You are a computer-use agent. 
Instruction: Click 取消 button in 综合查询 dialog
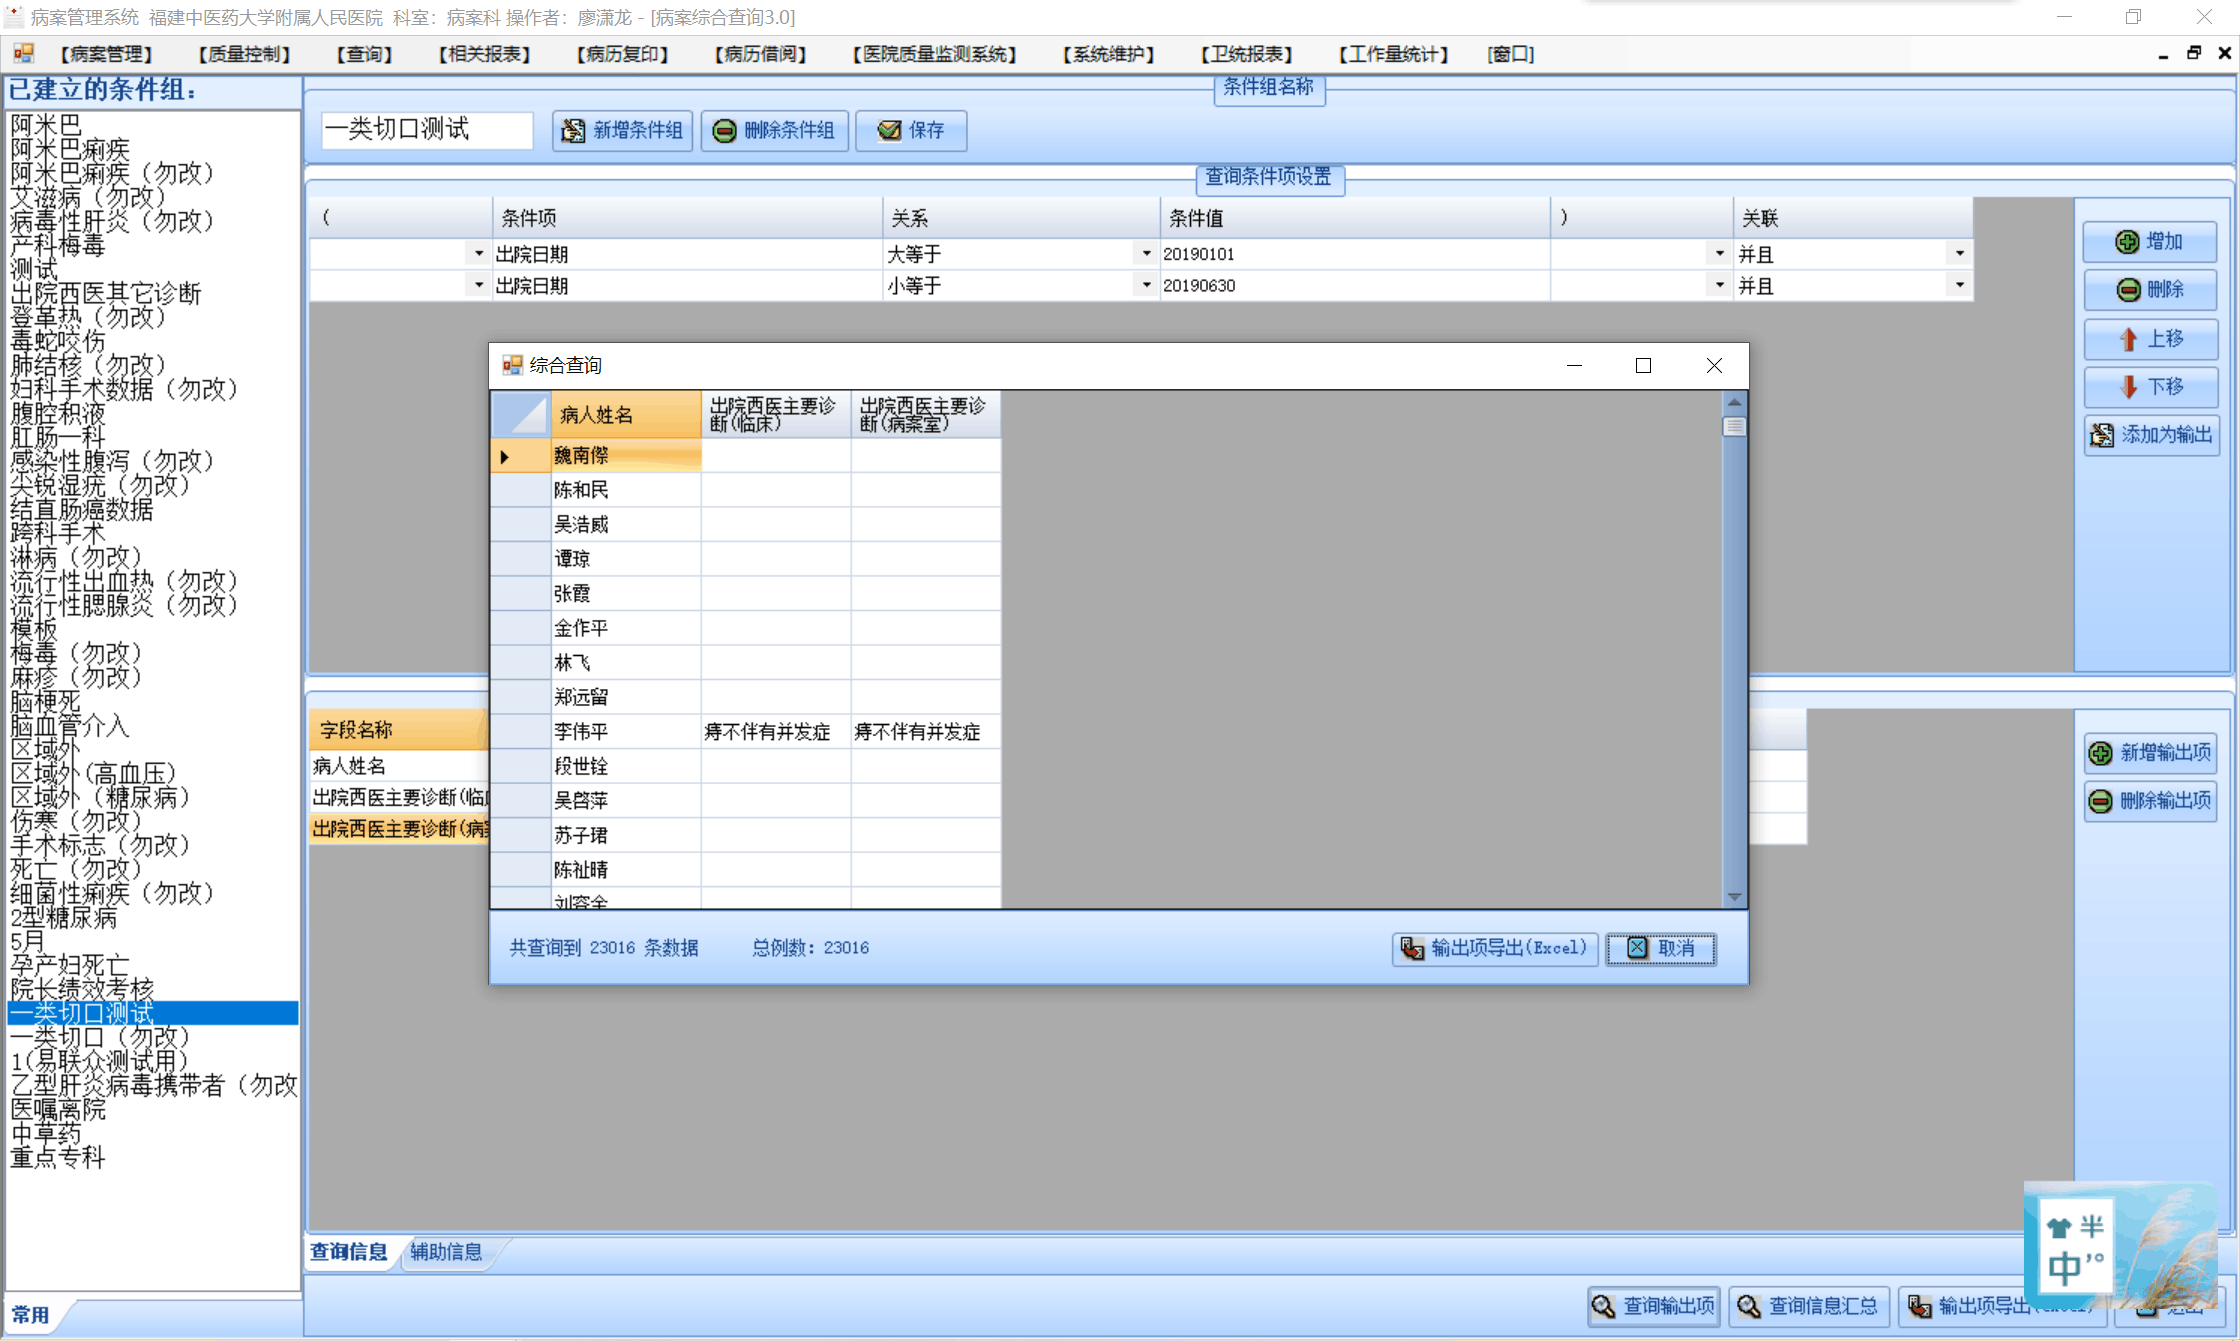[1661, 948]
